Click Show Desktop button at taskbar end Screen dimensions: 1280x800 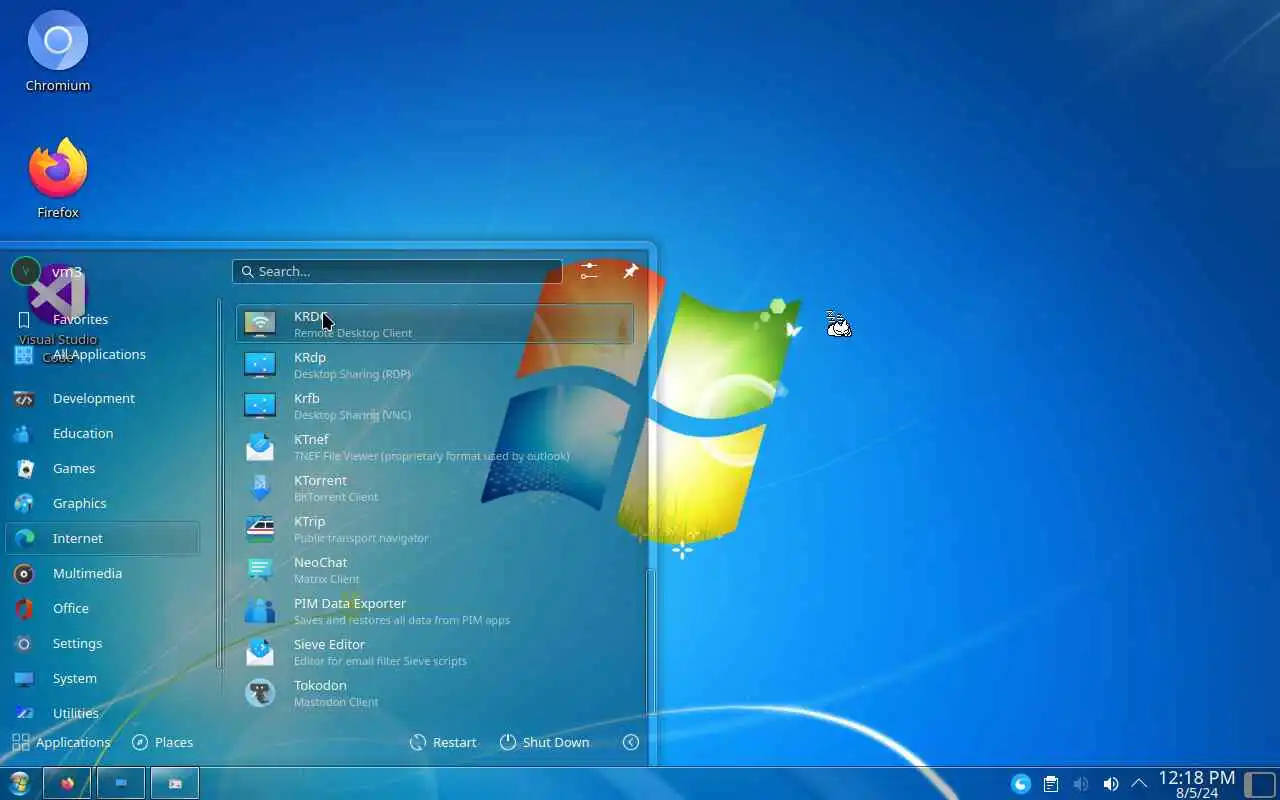[1260, 784]
